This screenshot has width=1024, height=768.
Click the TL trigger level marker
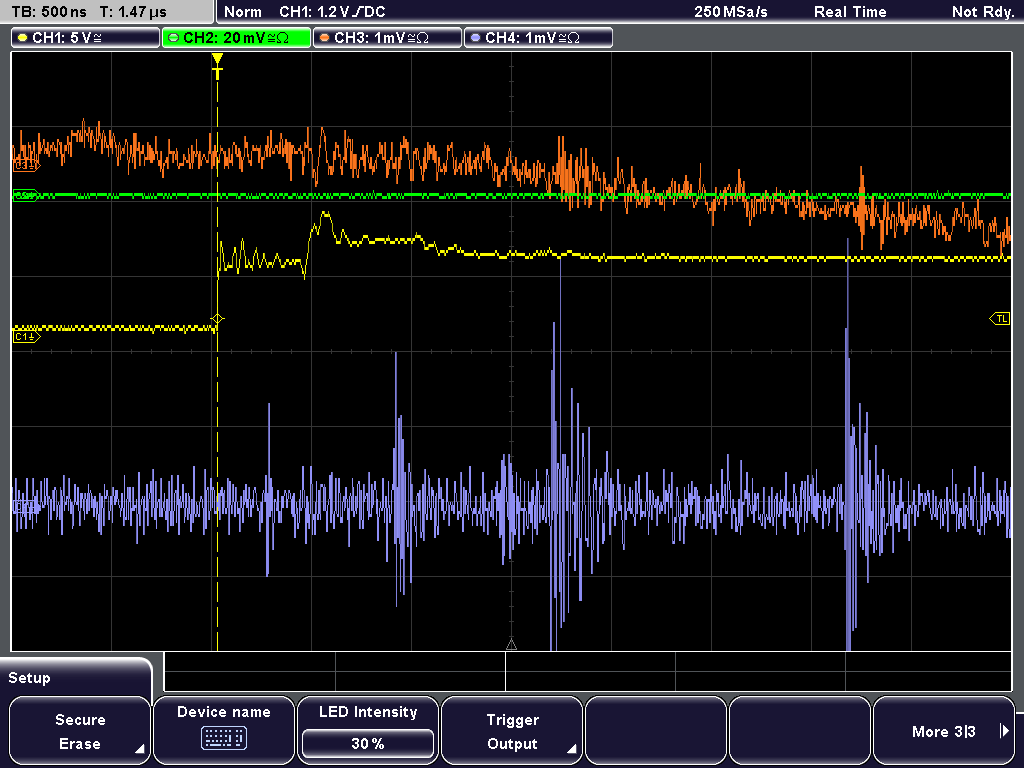click(1000, 319)
